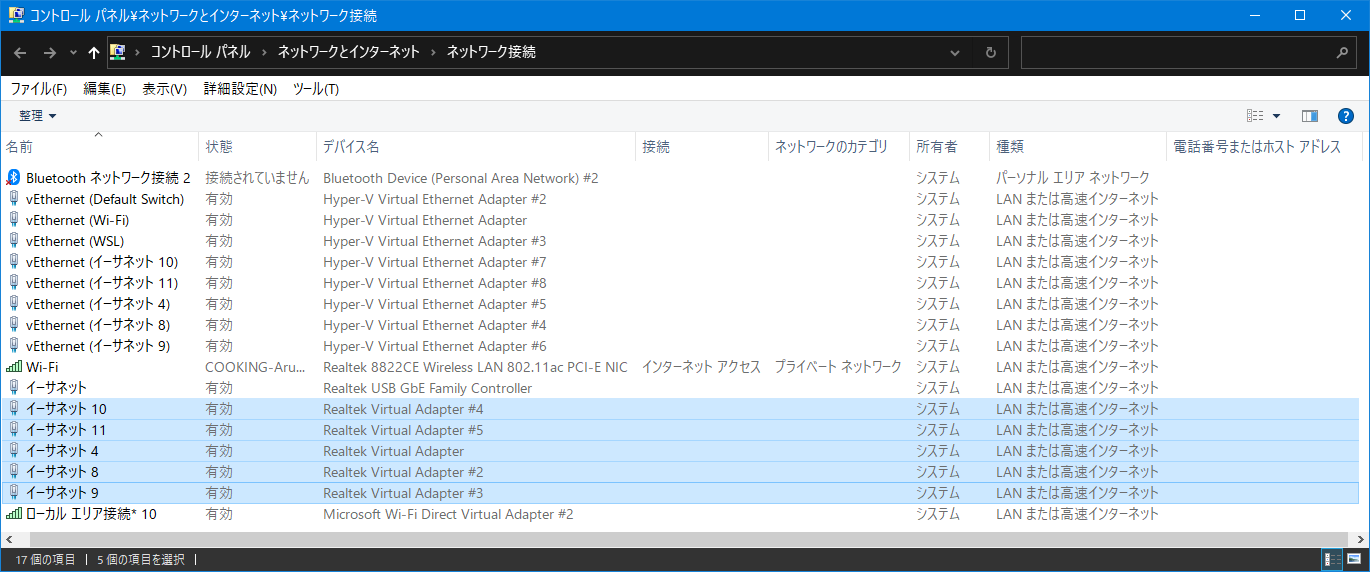Sort by the 種類 column header
This screenshot has width=1370, height=572.
point(1077,147)
